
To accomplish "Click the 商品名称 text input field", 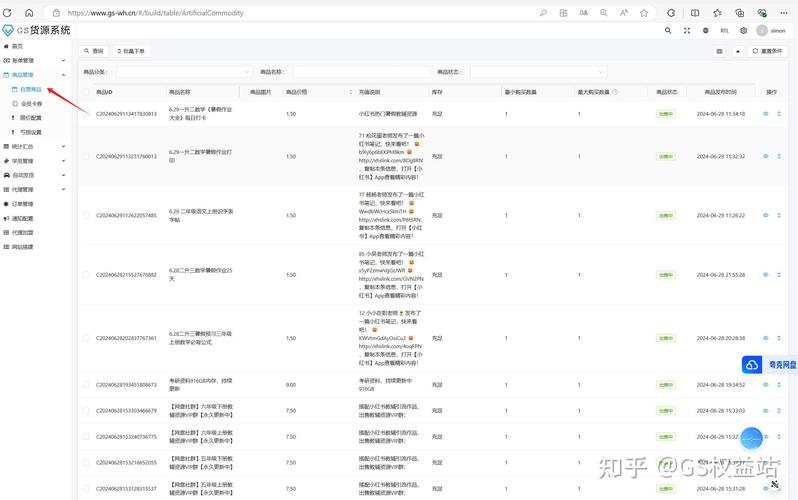I will (x=360, y=72).
